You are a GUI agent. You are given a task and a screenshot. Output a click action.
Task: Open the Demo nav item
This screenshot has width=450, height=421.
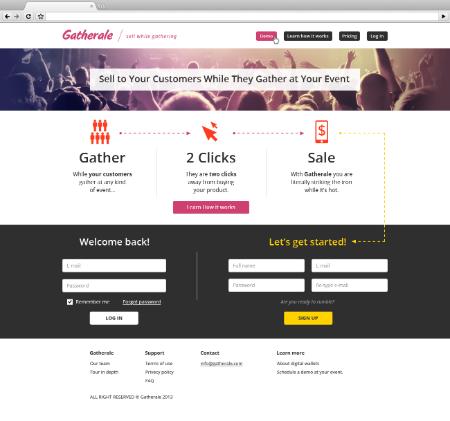266,36
